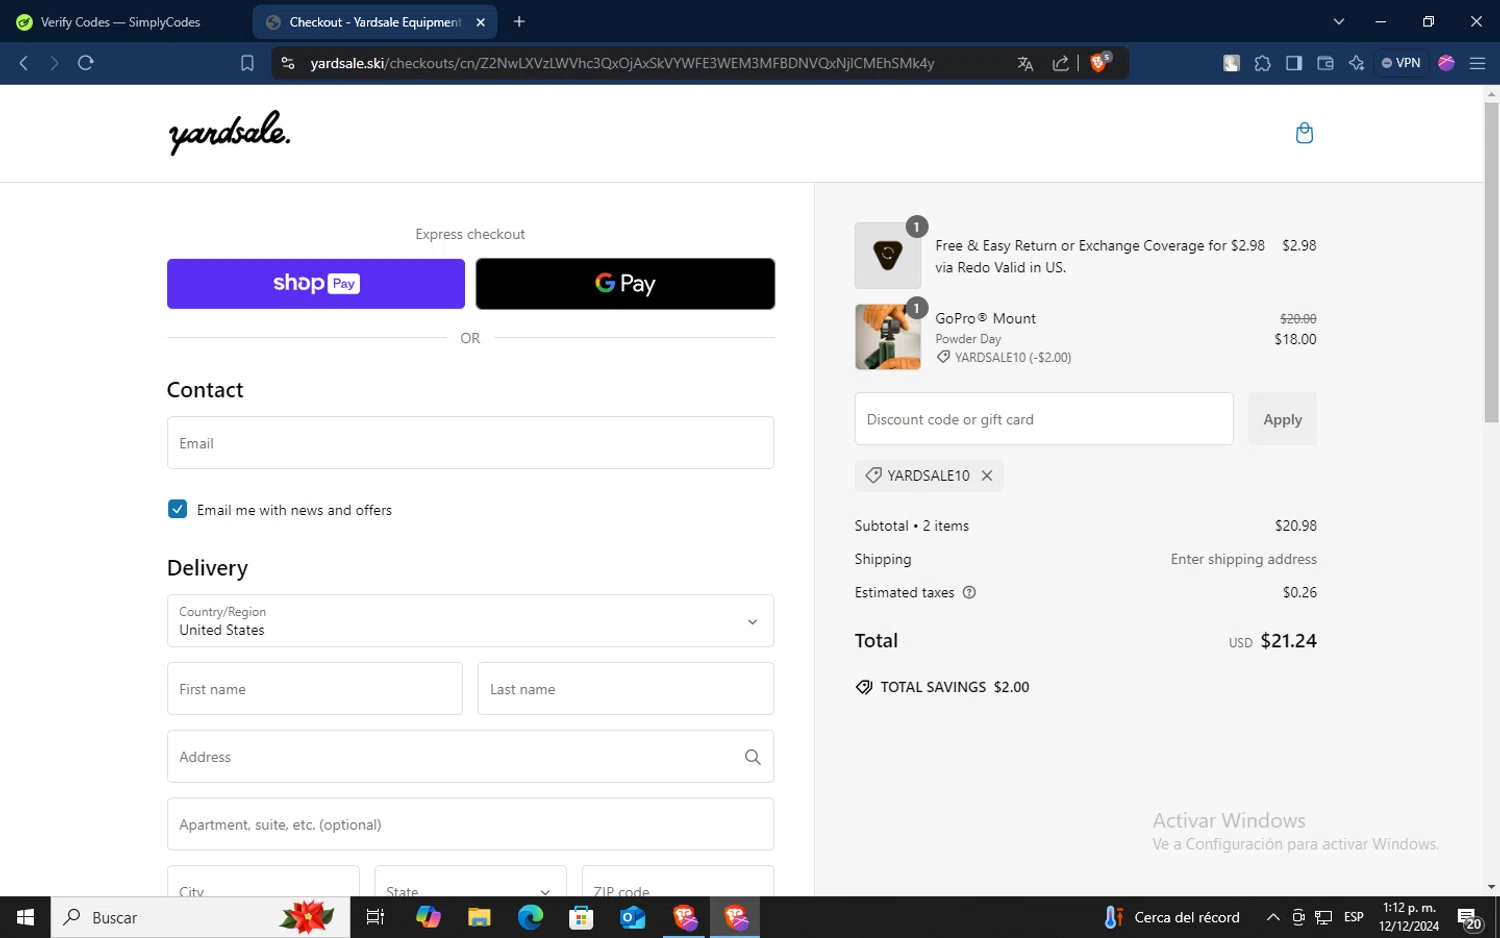
Task: Open Copilot from the taskbar
Action: [428, 917]
